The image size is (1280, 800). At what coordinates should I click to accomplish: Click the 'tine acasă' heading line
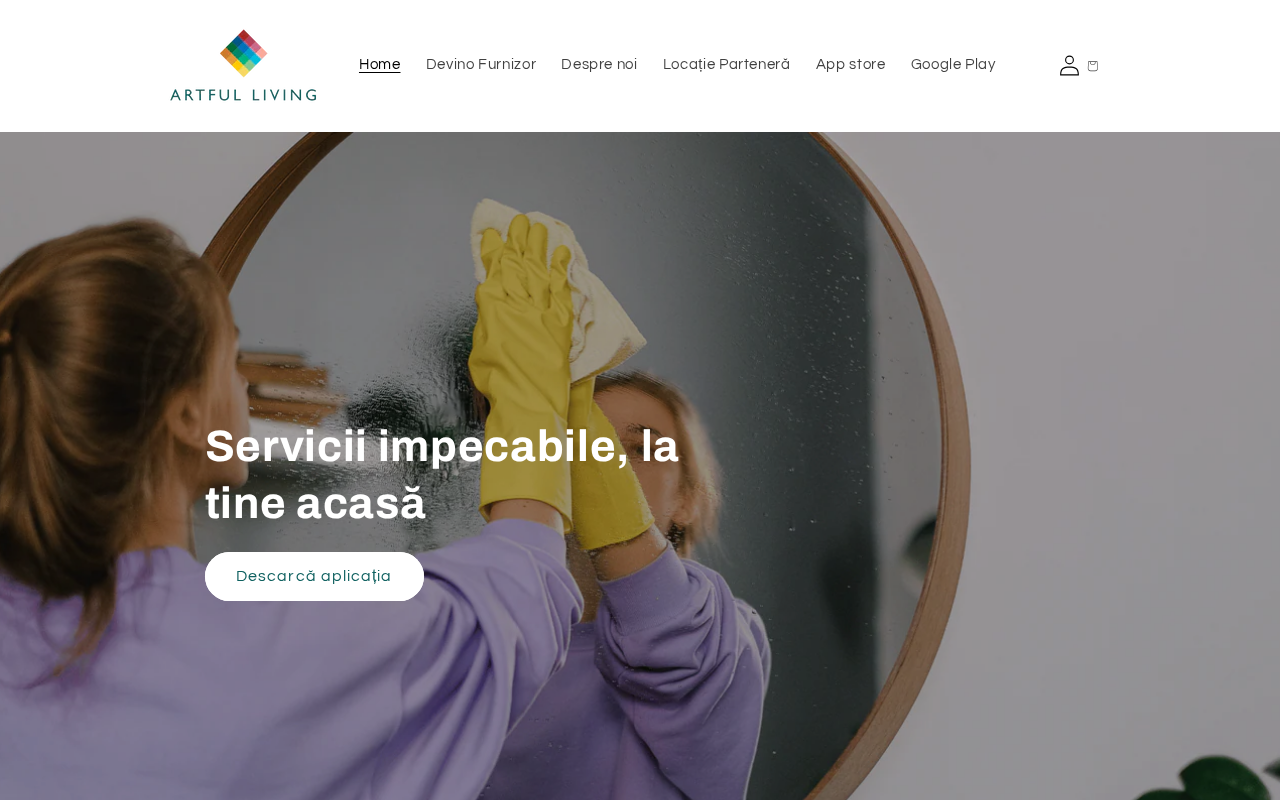point(315,503)
